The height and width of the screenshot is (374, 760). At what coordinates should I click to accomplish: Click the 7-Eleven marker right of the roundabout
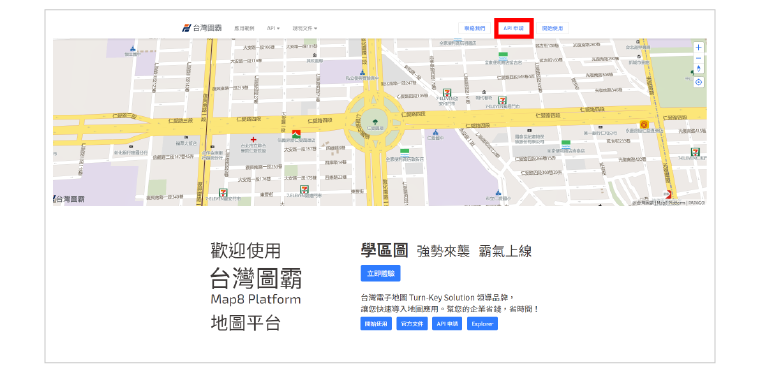pyautogui.click(x=447, y=92)
